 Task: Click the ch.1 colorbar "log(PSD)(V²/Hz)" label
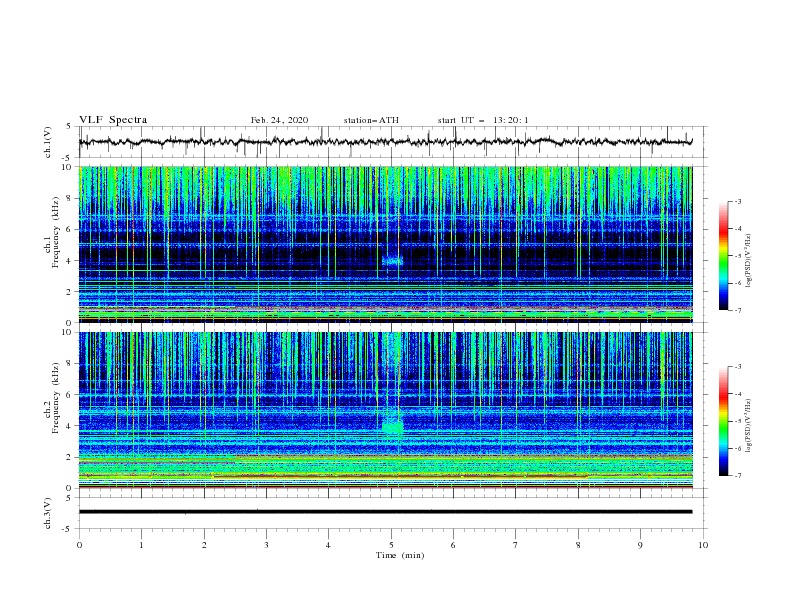coord(749,261)
